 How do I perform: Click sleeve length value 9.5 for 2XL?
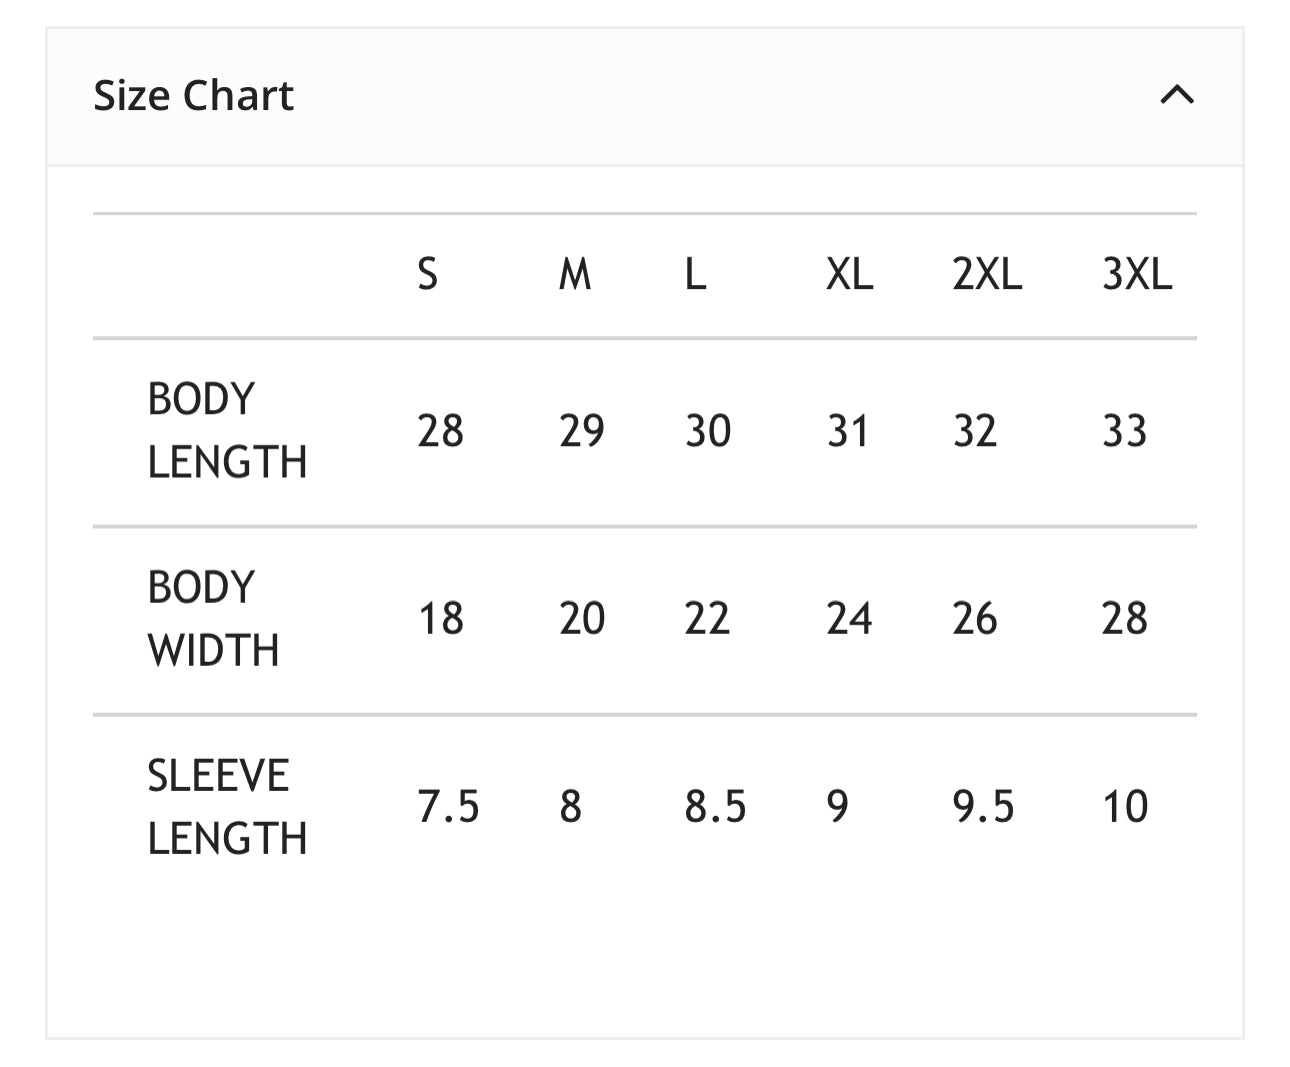983,807
